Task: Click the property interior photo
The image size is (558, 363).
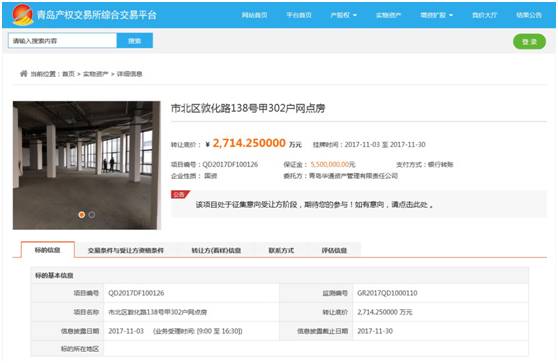Action: click(86, 165)
